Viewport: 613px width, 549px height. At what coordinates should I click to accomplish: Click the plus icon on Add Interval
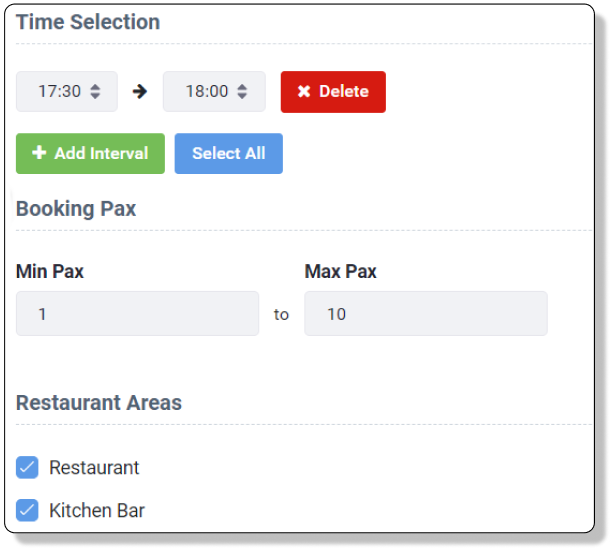pyautogui.click(x=39, y=152)
